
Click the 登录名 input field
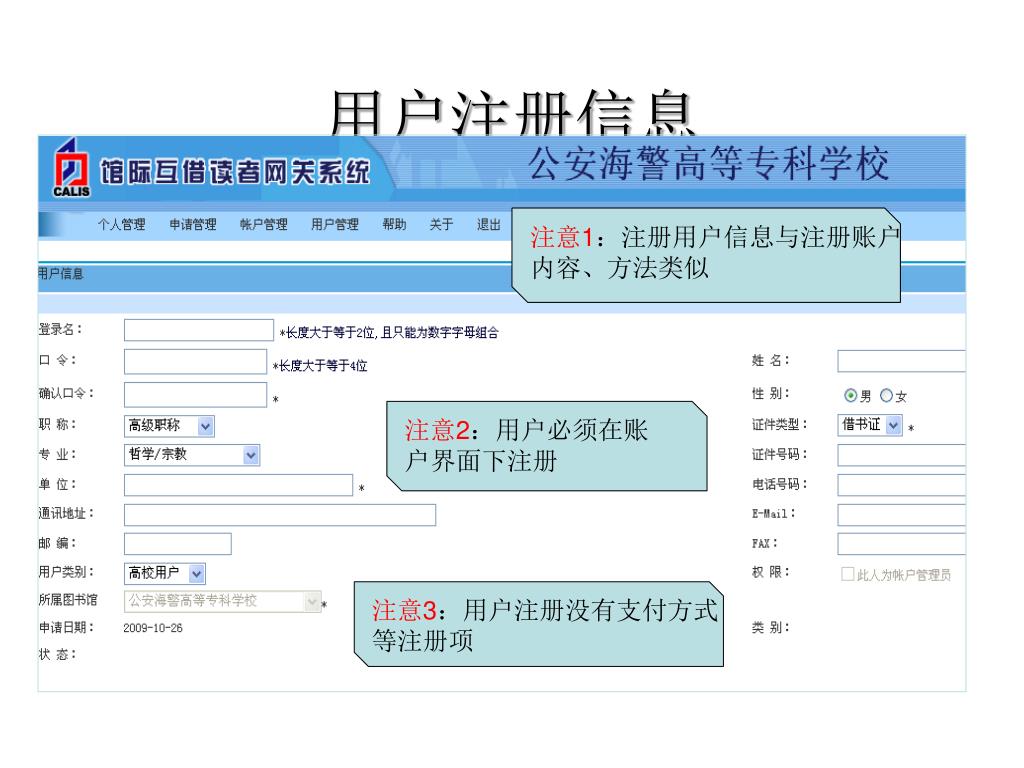tap(199, 330)
